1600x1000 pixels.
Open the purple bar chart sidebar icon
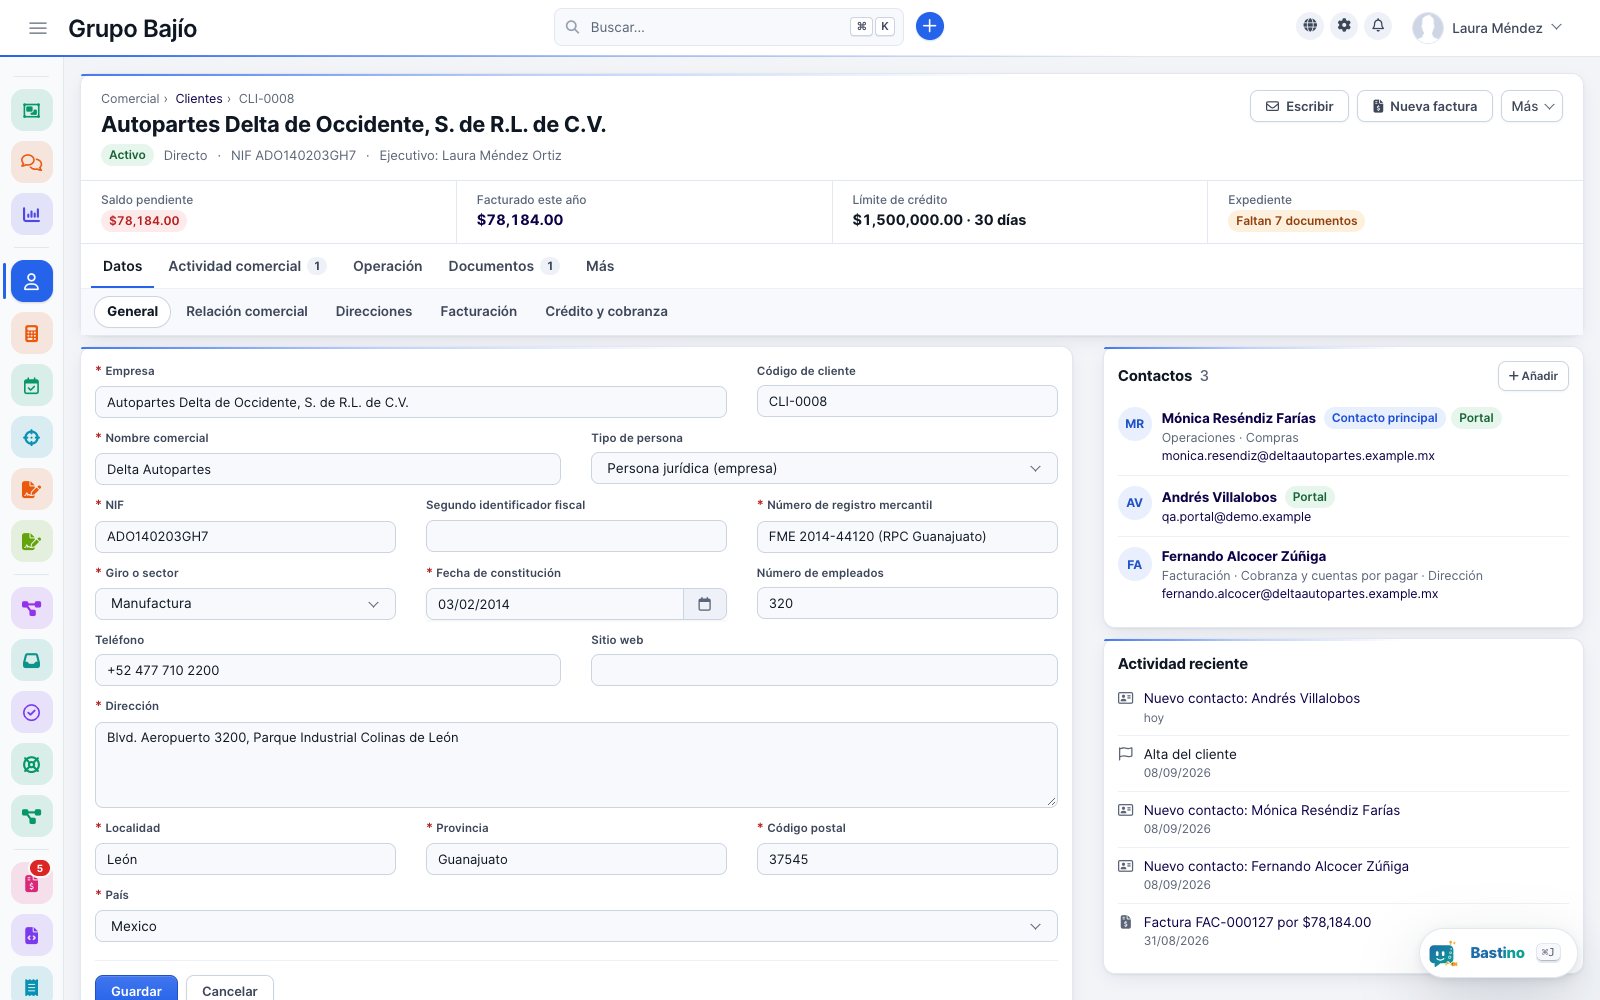(x=32, y=214)
